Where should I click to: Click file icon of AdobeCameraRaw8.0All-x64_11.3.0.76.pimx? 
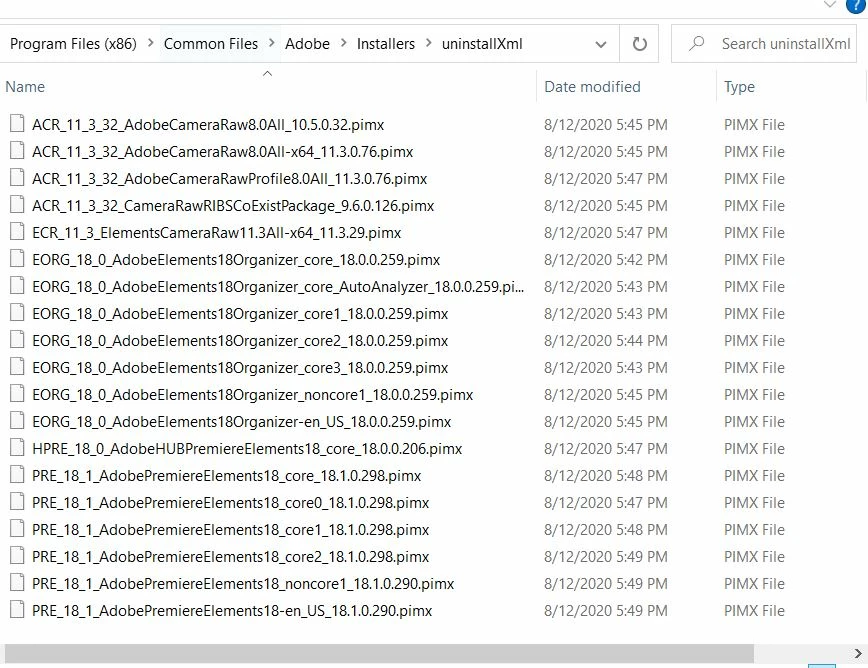point(17,151)
